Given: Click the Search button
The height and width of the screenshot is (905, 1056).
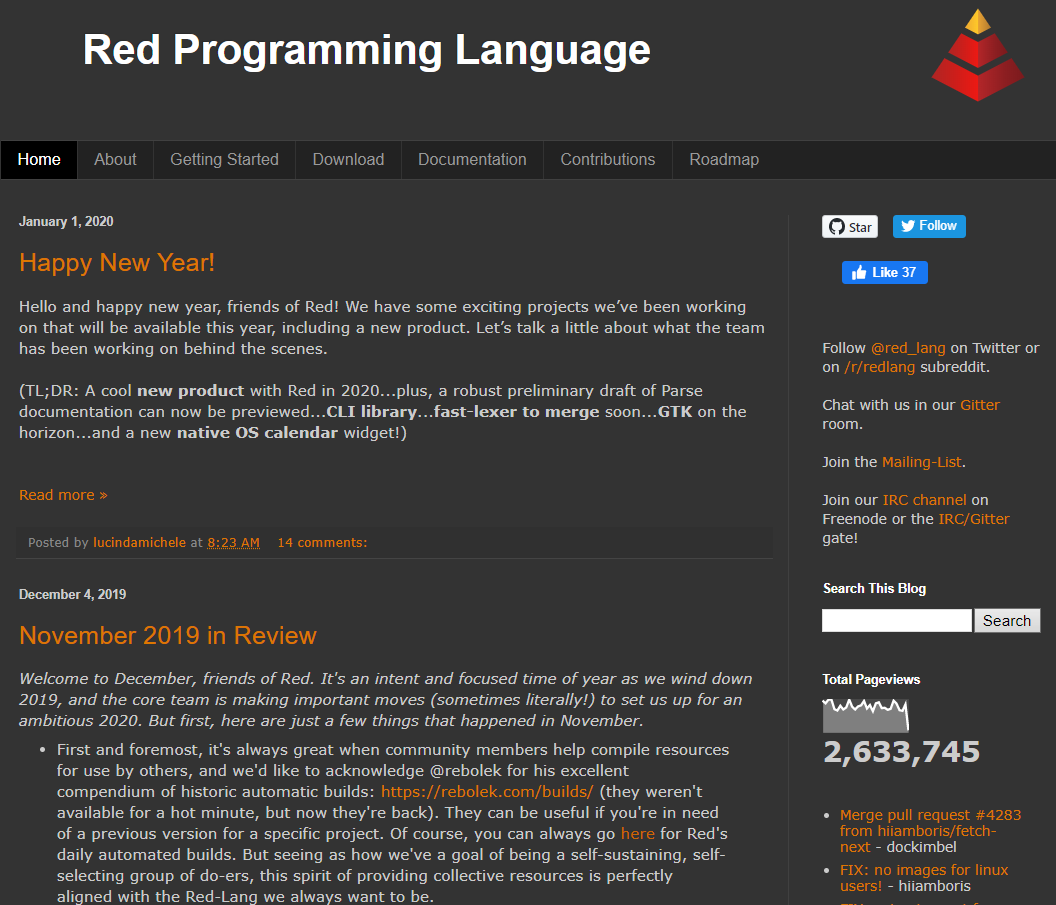Looking at the screenshot, I should 1007,620.
